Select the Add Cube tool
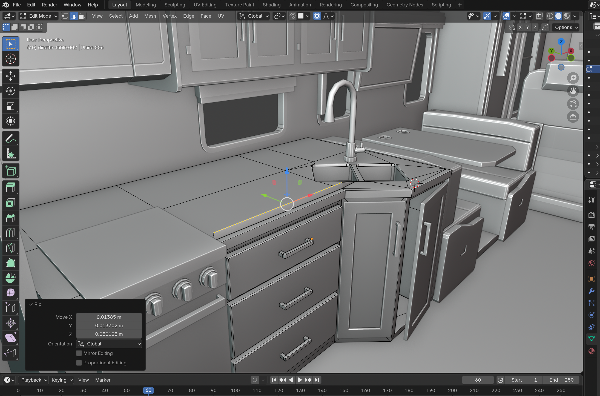 pyautogui.click(x=10, y=171)
